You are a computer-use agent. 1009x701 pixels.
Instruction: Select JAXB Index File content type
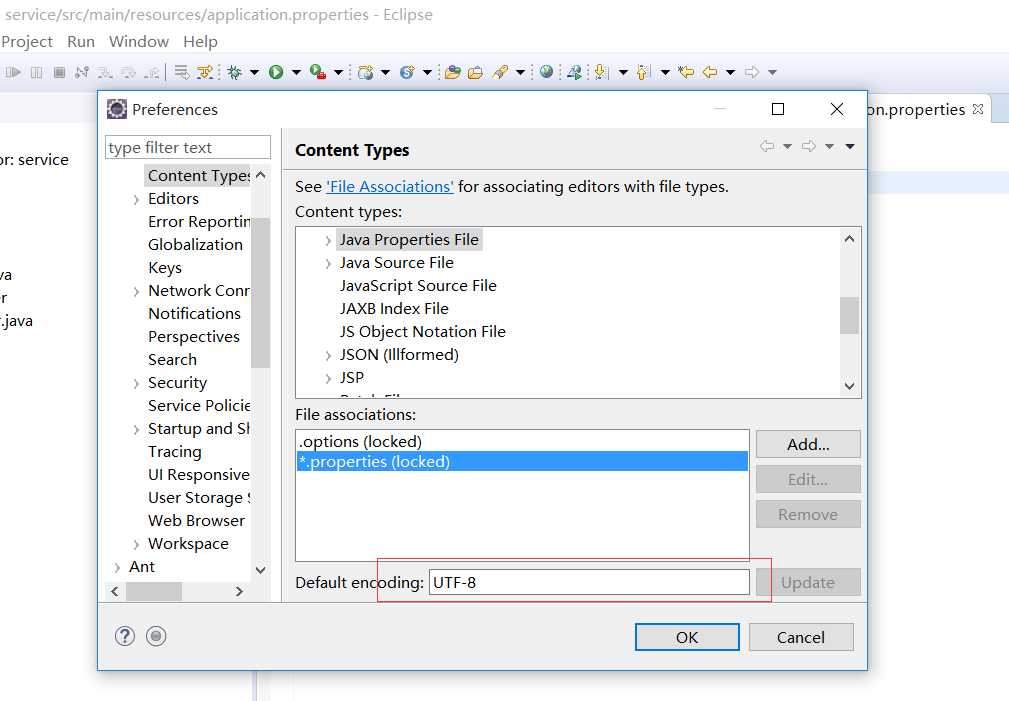pos(394,309)
